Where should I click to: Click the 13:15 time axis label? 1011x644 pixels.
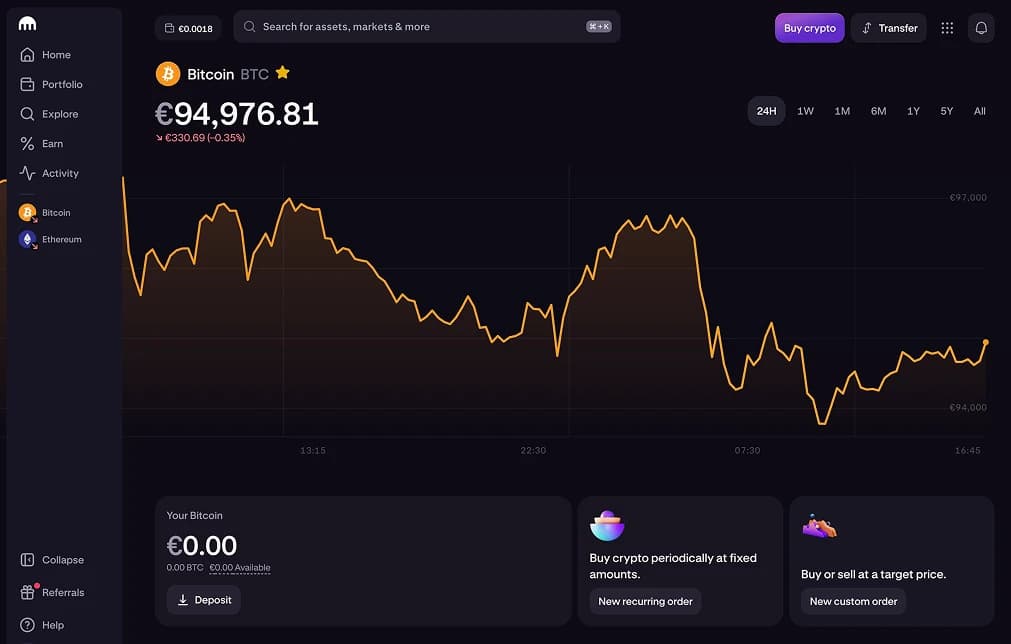(x=313, y=451)
